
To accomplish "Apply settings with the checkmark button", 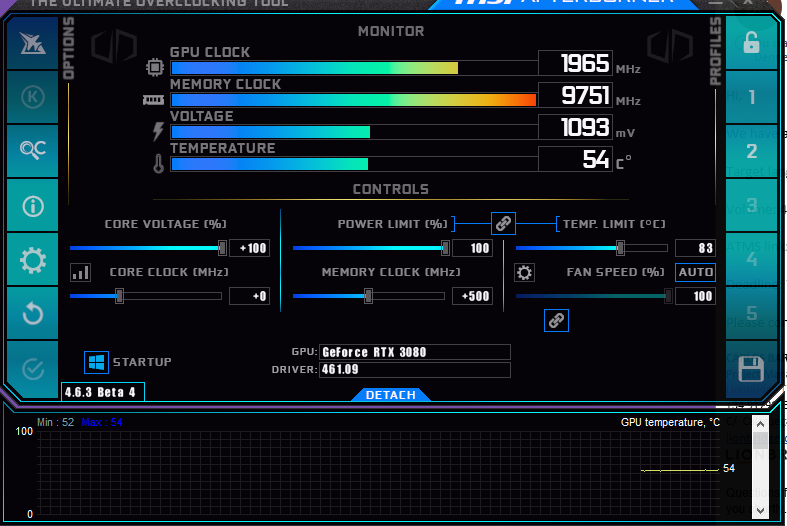I will click(x=33, y=369).
